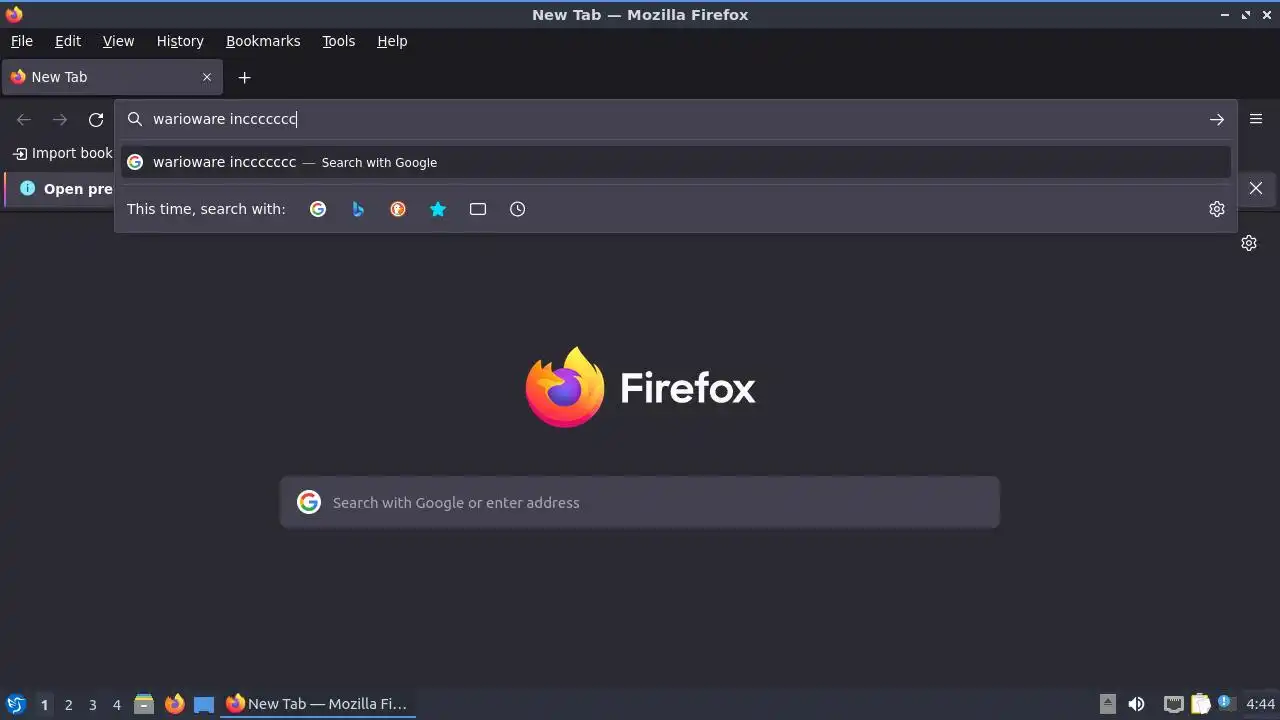The image size is (1280, 720).
Task: Open the File menu
Action: (x=22, y=41)
